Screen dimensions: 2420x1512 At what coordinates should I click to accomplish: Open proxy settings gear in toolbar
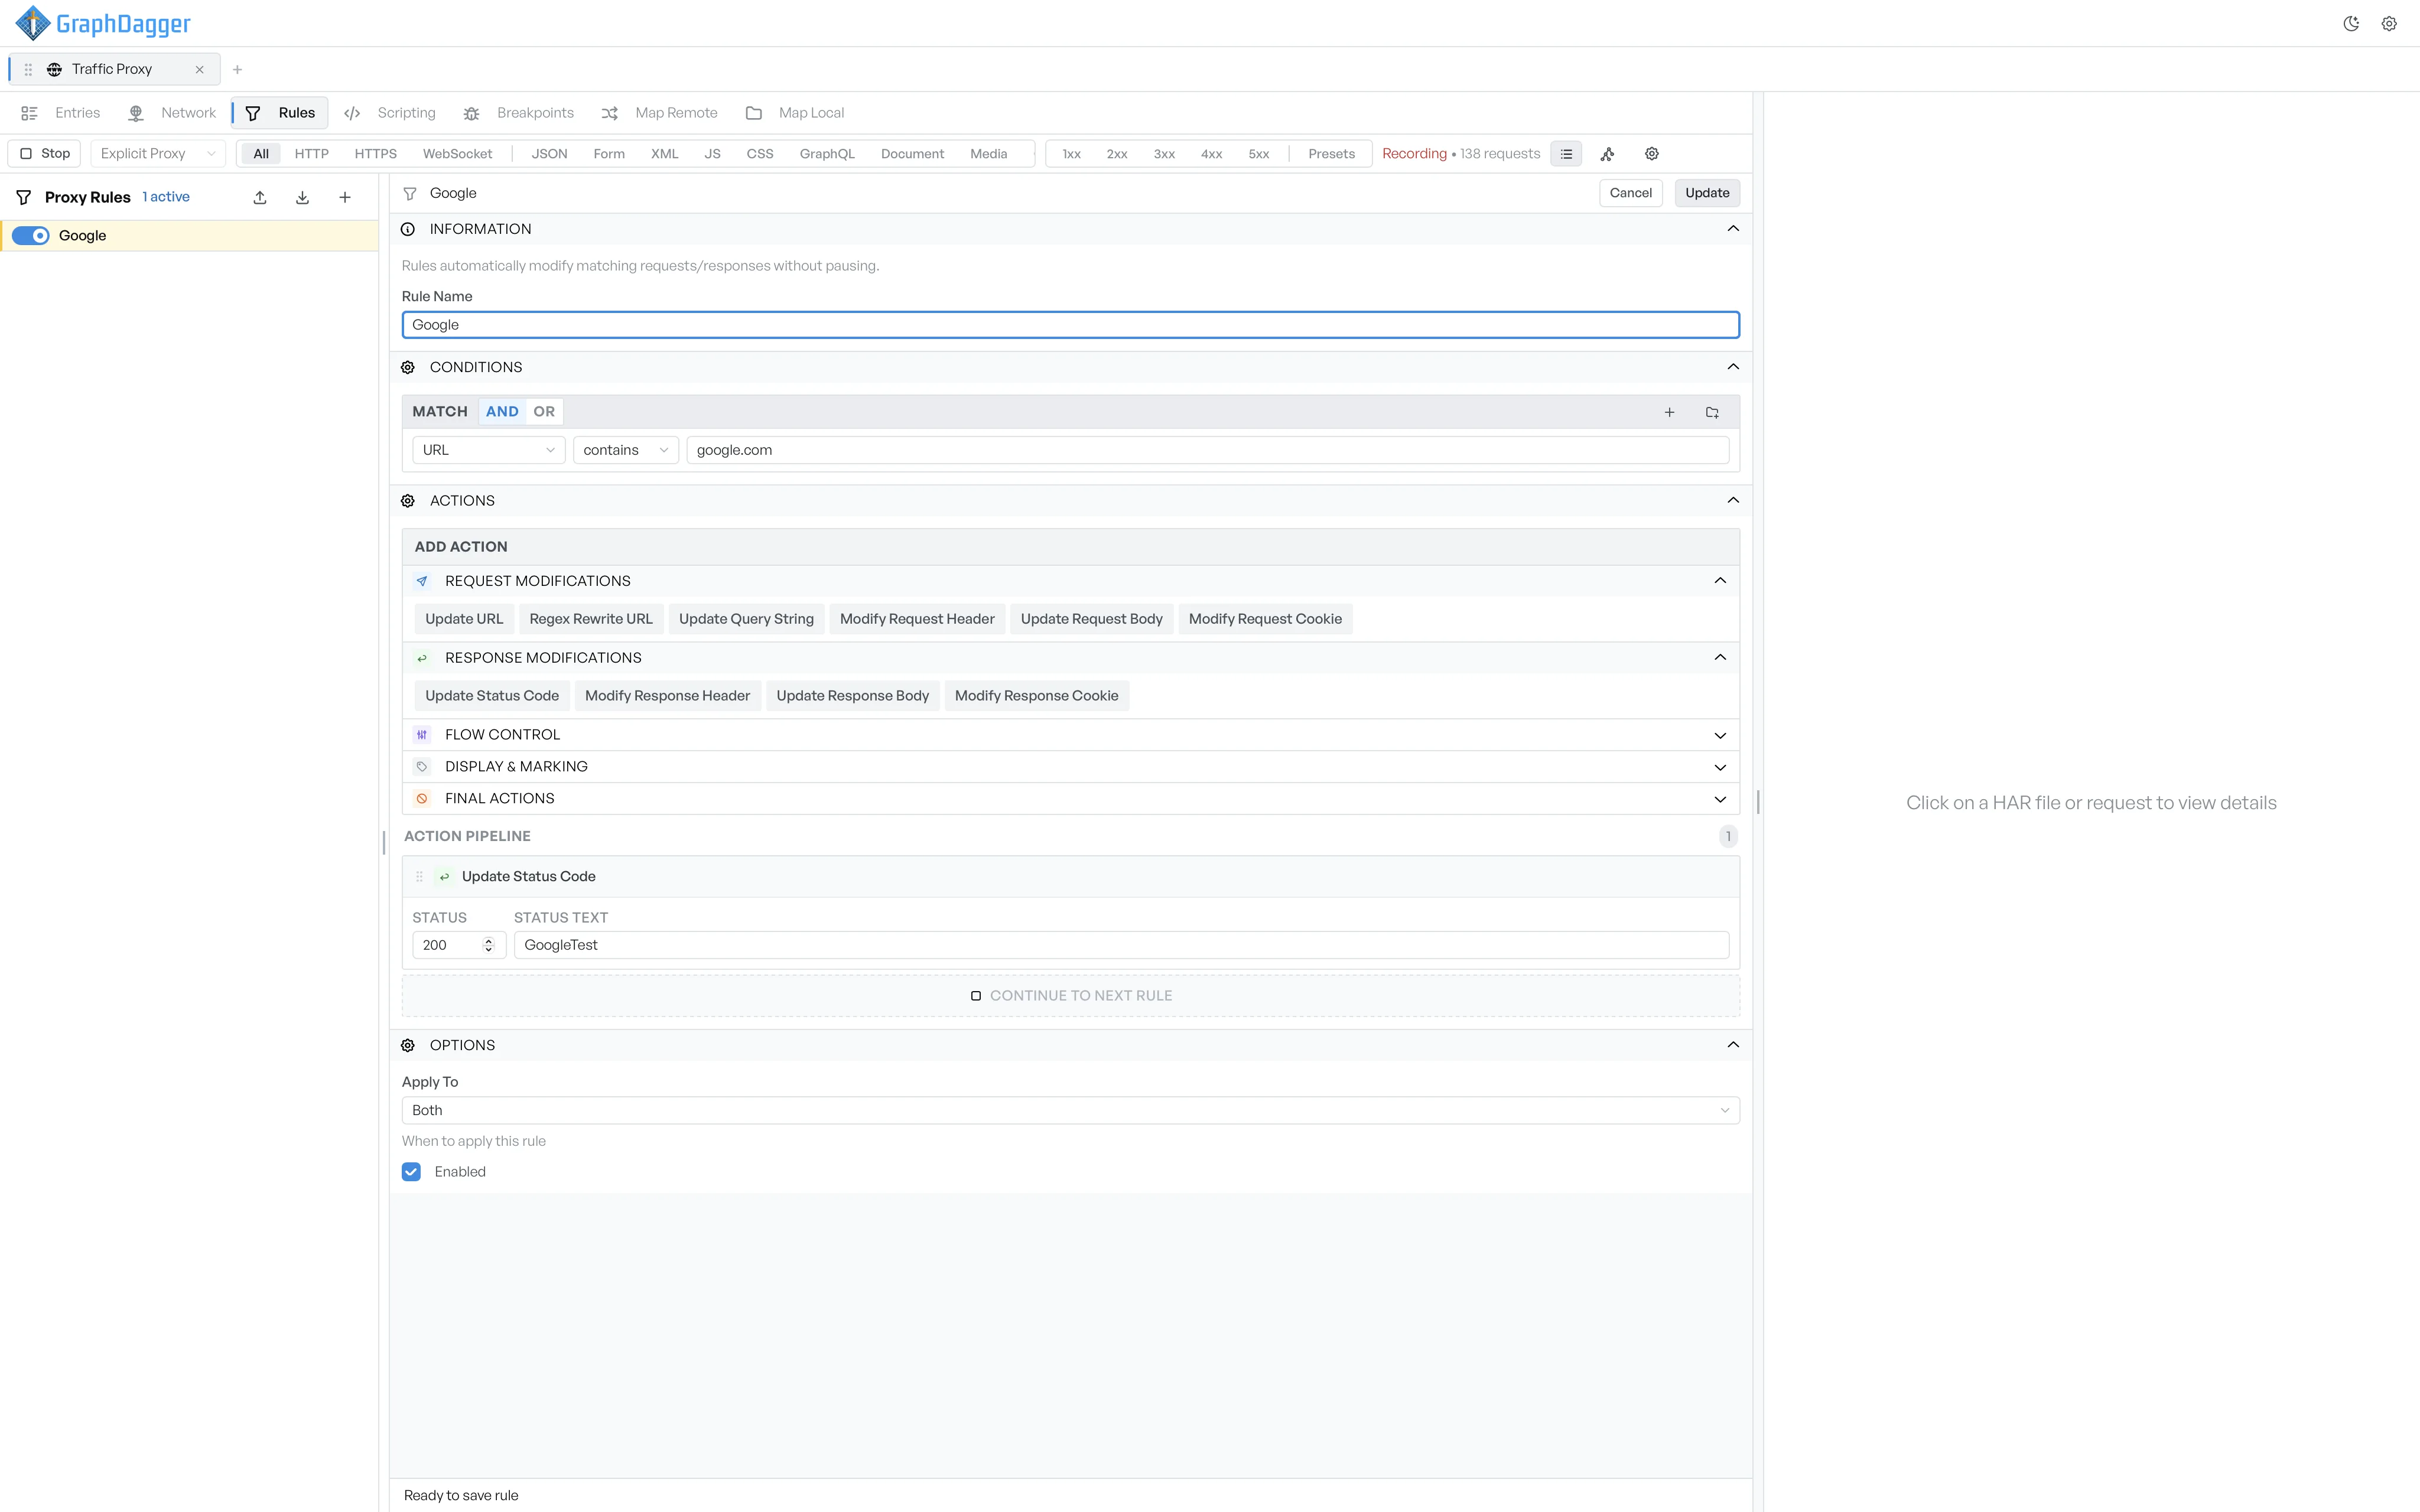1652,154
